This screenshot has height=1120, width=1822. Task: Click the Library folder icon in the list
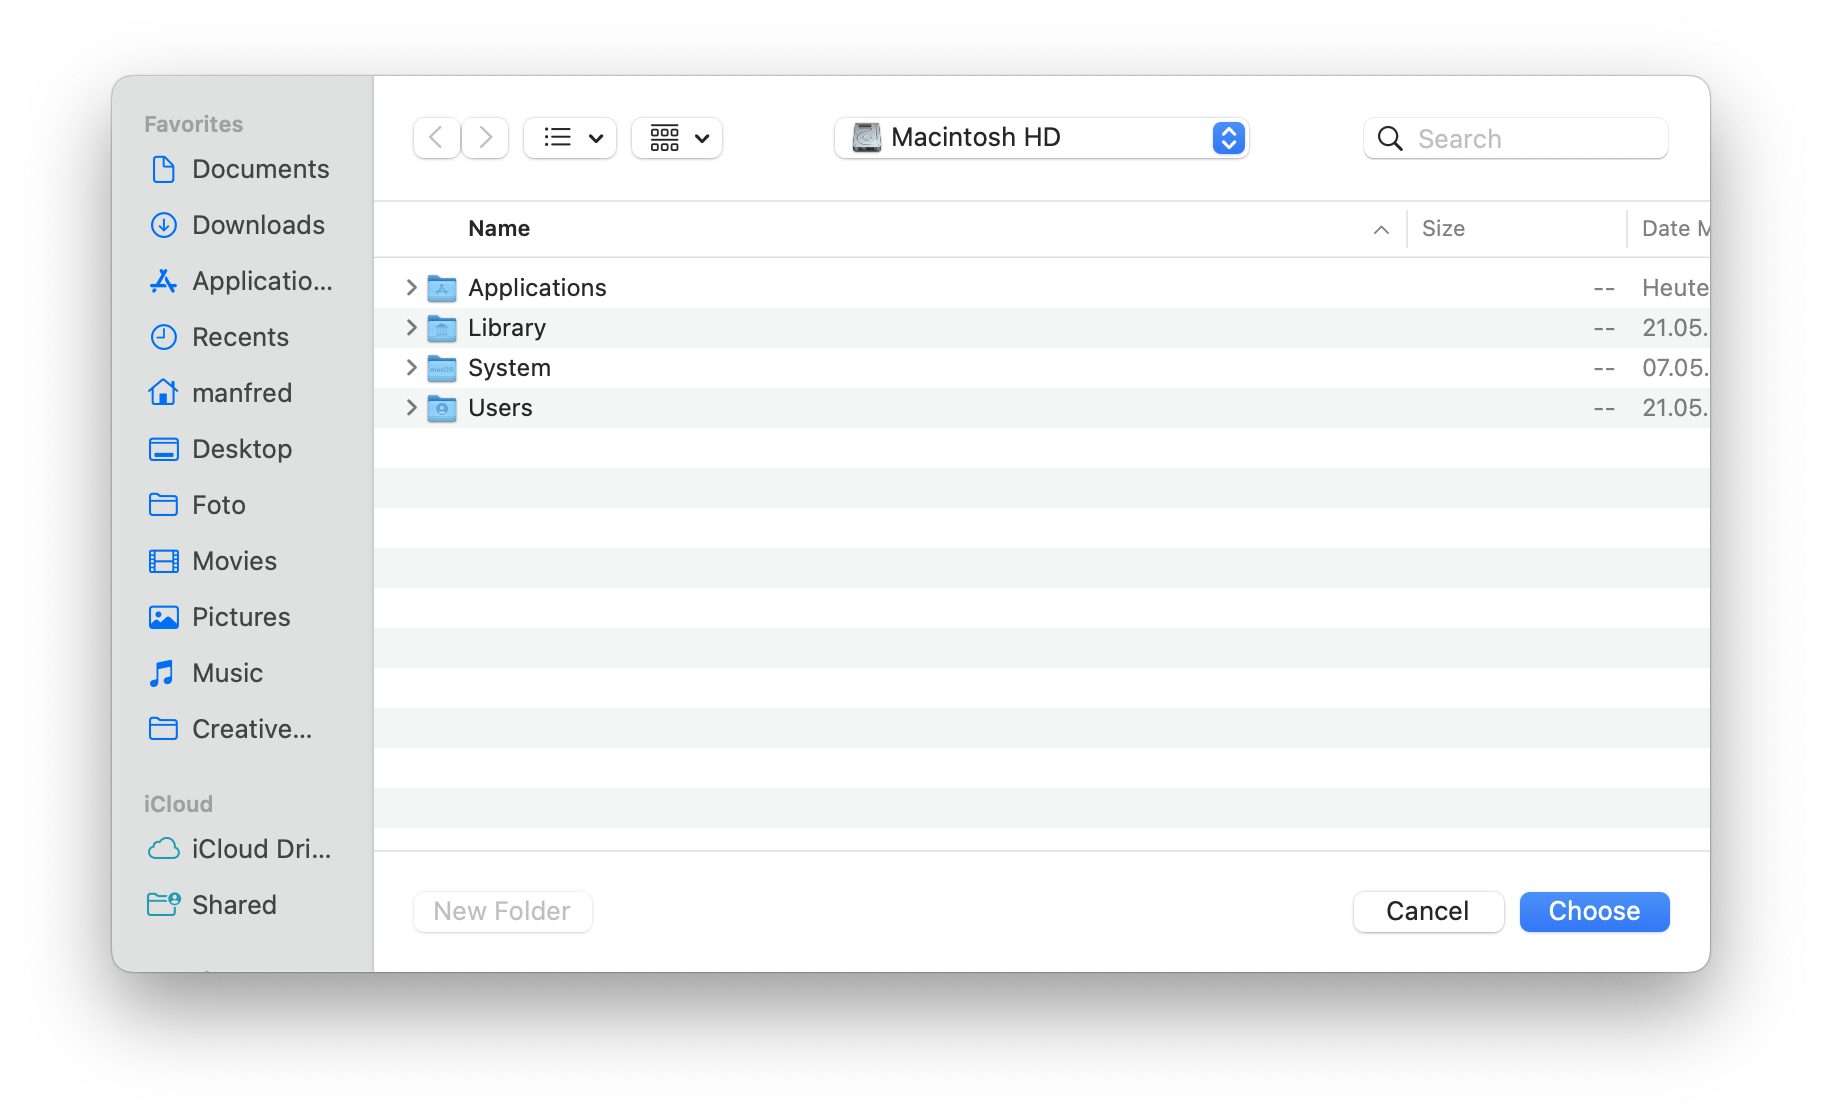pos(442,328)
